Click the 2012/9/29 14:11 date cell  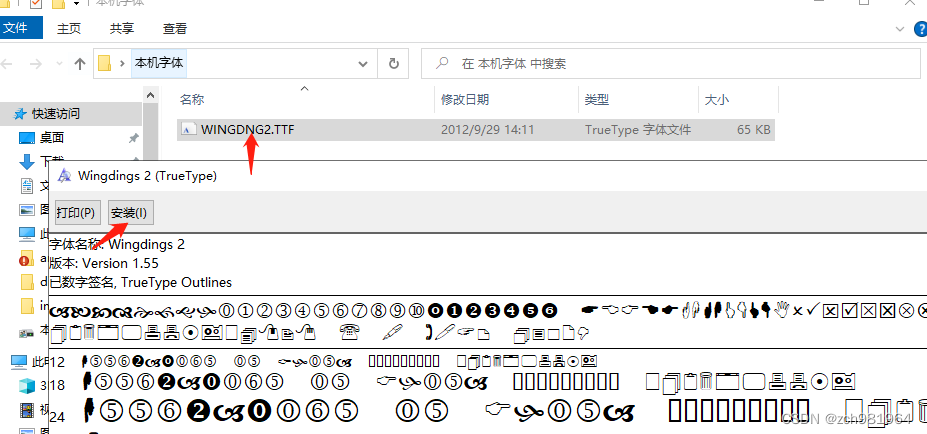point(488,129)
